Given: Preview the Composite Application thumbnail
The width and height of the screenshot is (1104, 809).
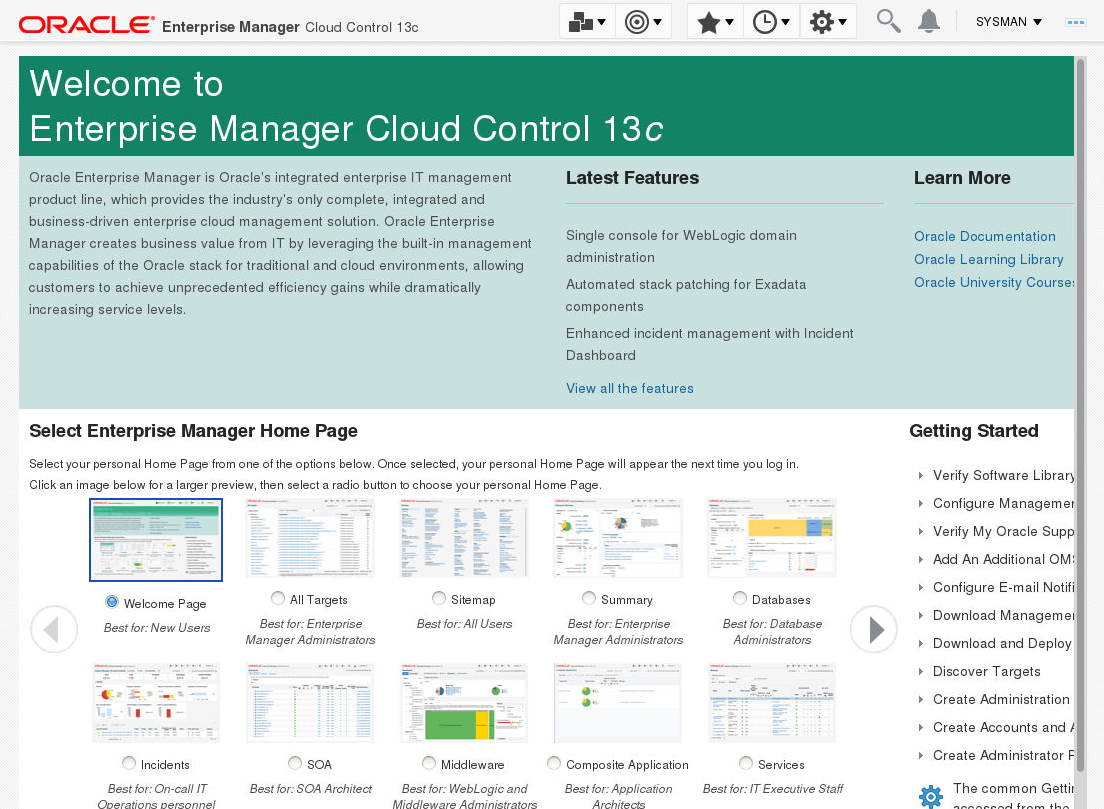Looking at the screenshot, I should click(x=618, y=703).
